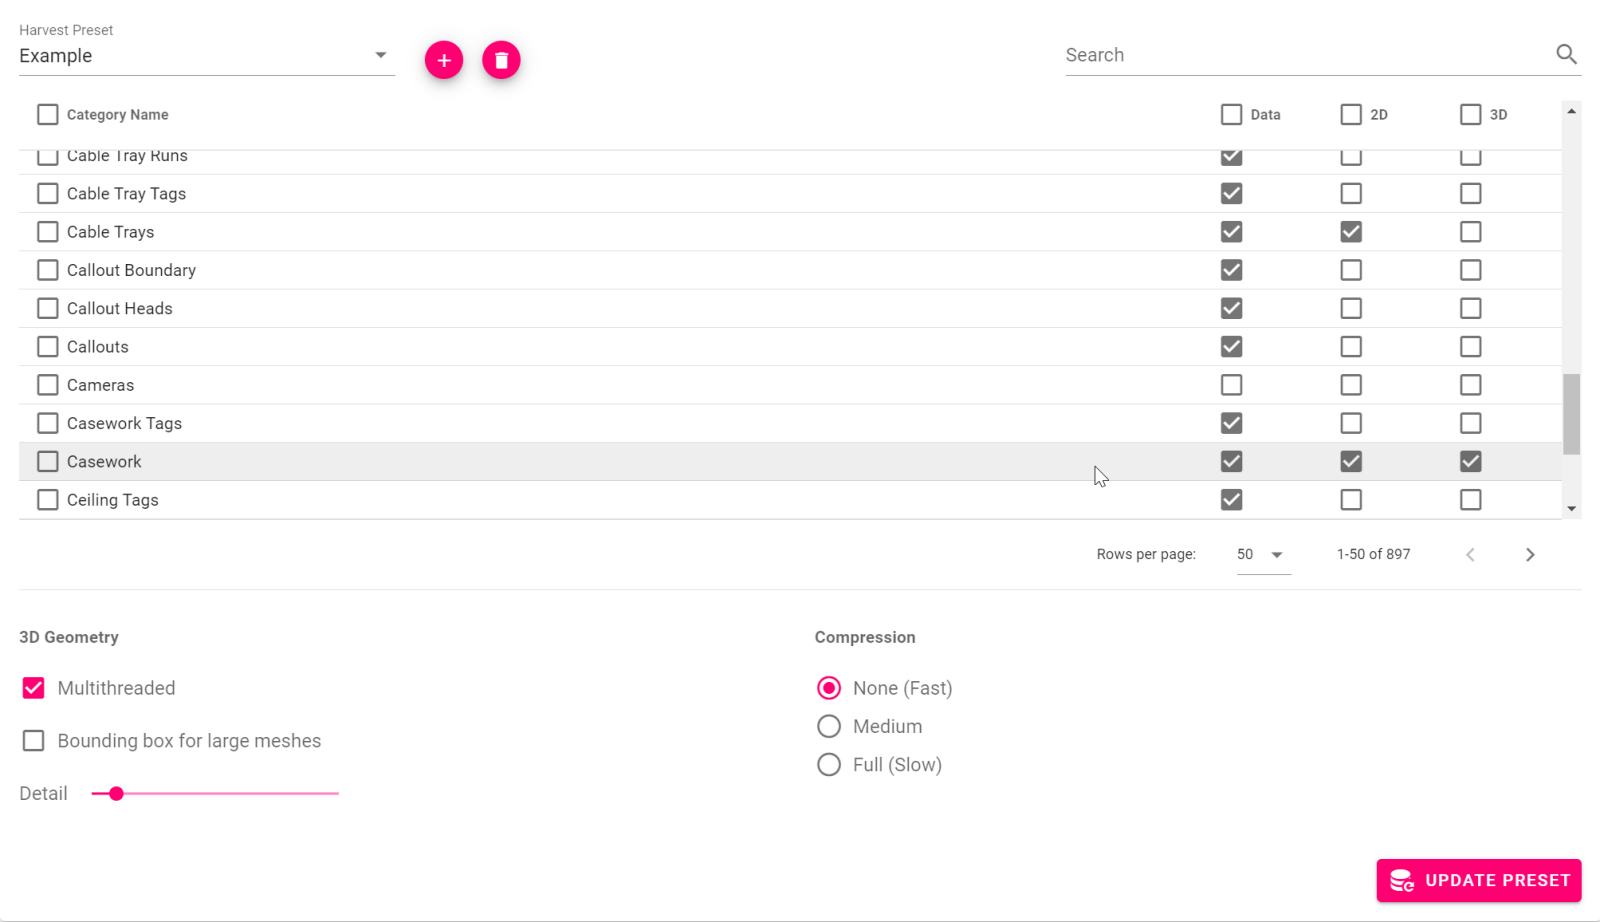Enable Bounding box for large meshes
The image size is (1600, 922).
tap(33, 740)
